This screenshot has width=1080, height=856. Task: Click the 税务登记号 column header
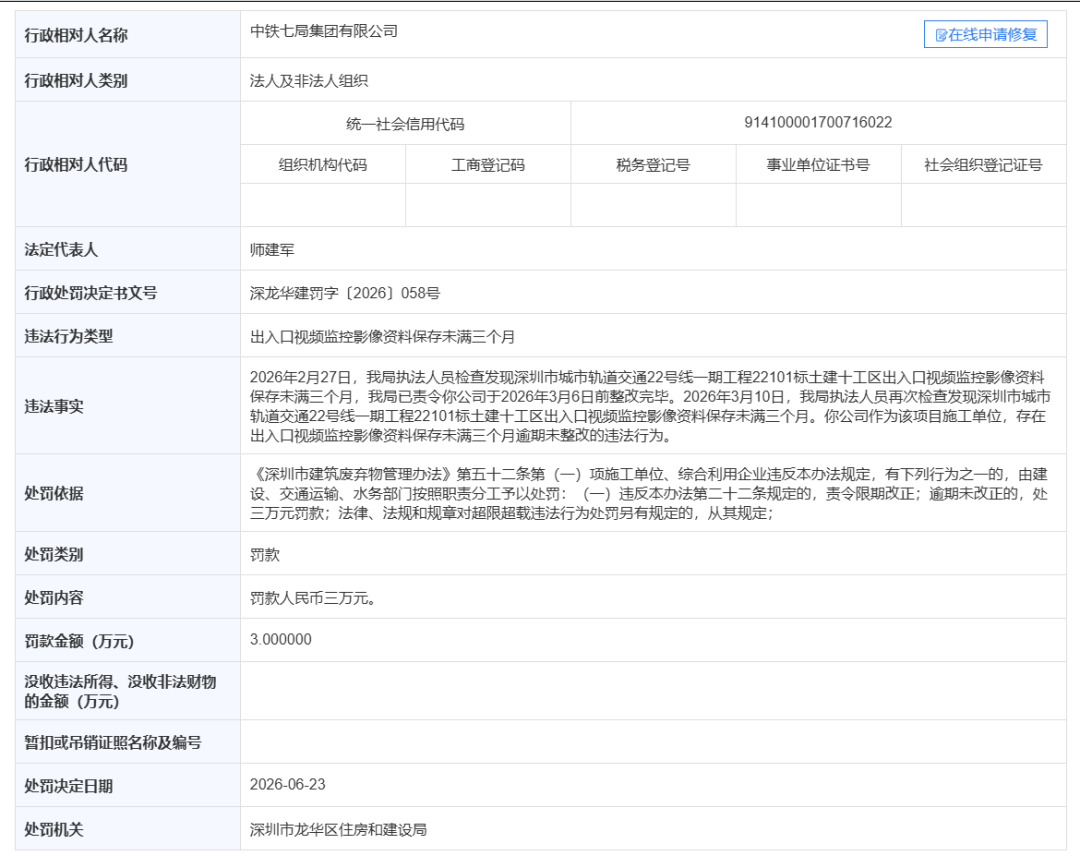tap(653, 165)
